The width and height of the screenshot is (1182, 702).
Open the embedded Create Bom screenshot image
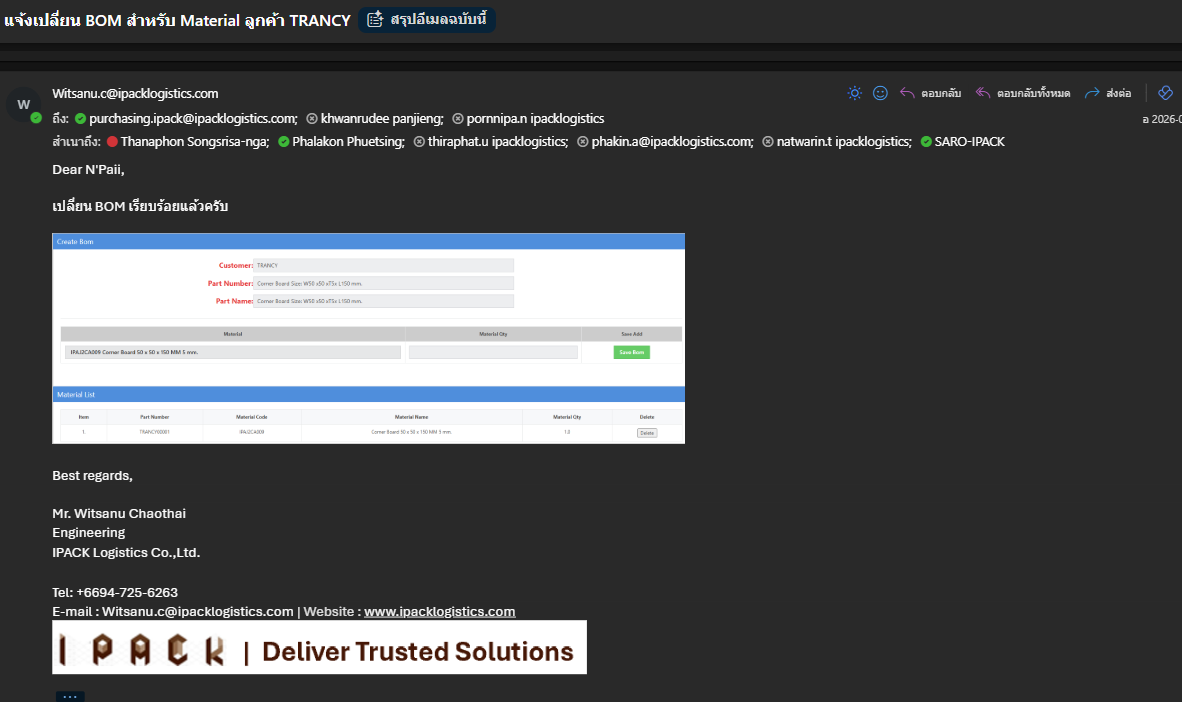click(369, 339)
